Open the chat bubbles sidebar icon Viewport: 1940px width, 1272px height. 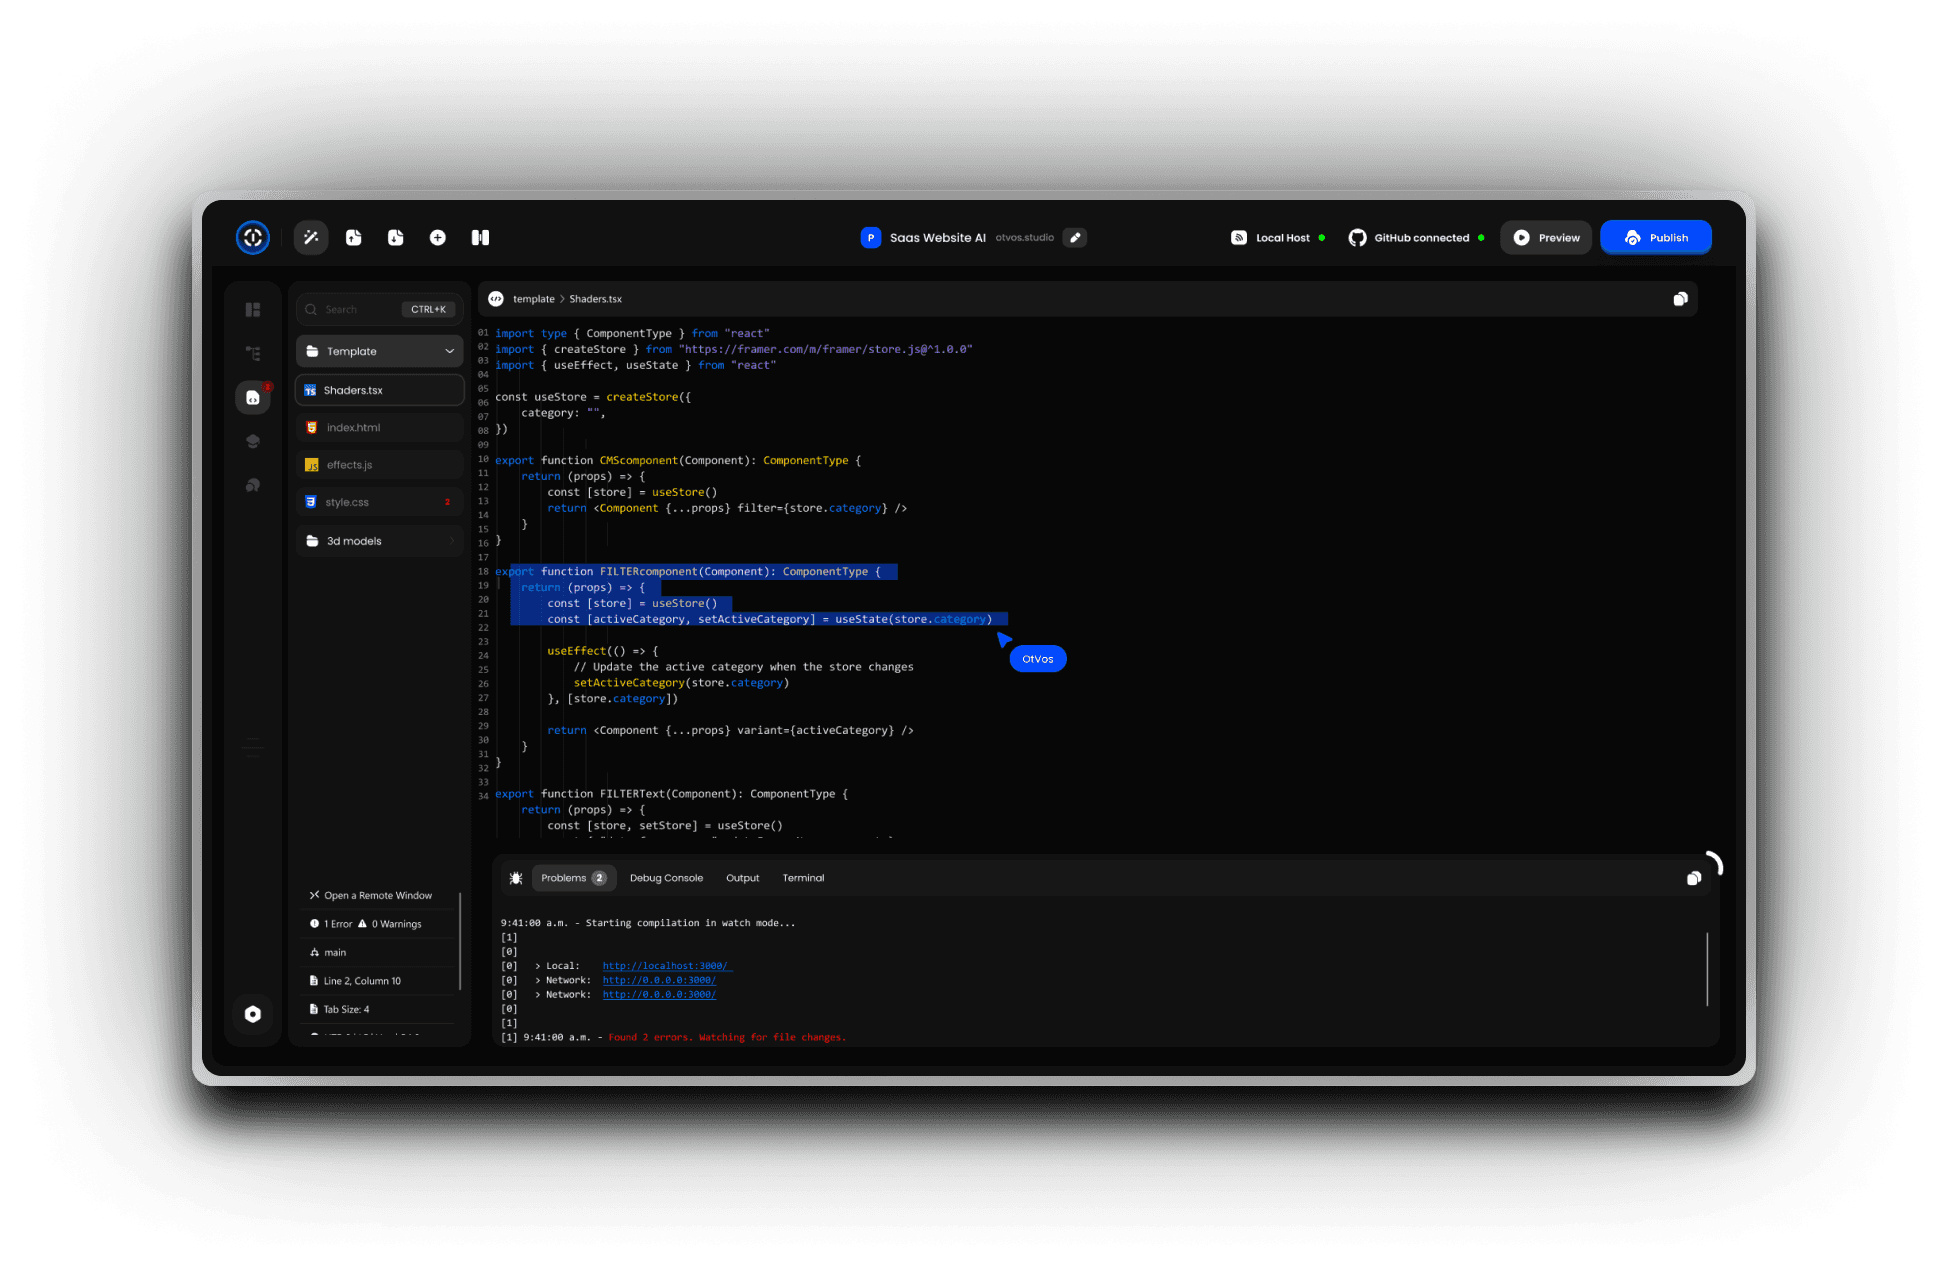[253, 485]
